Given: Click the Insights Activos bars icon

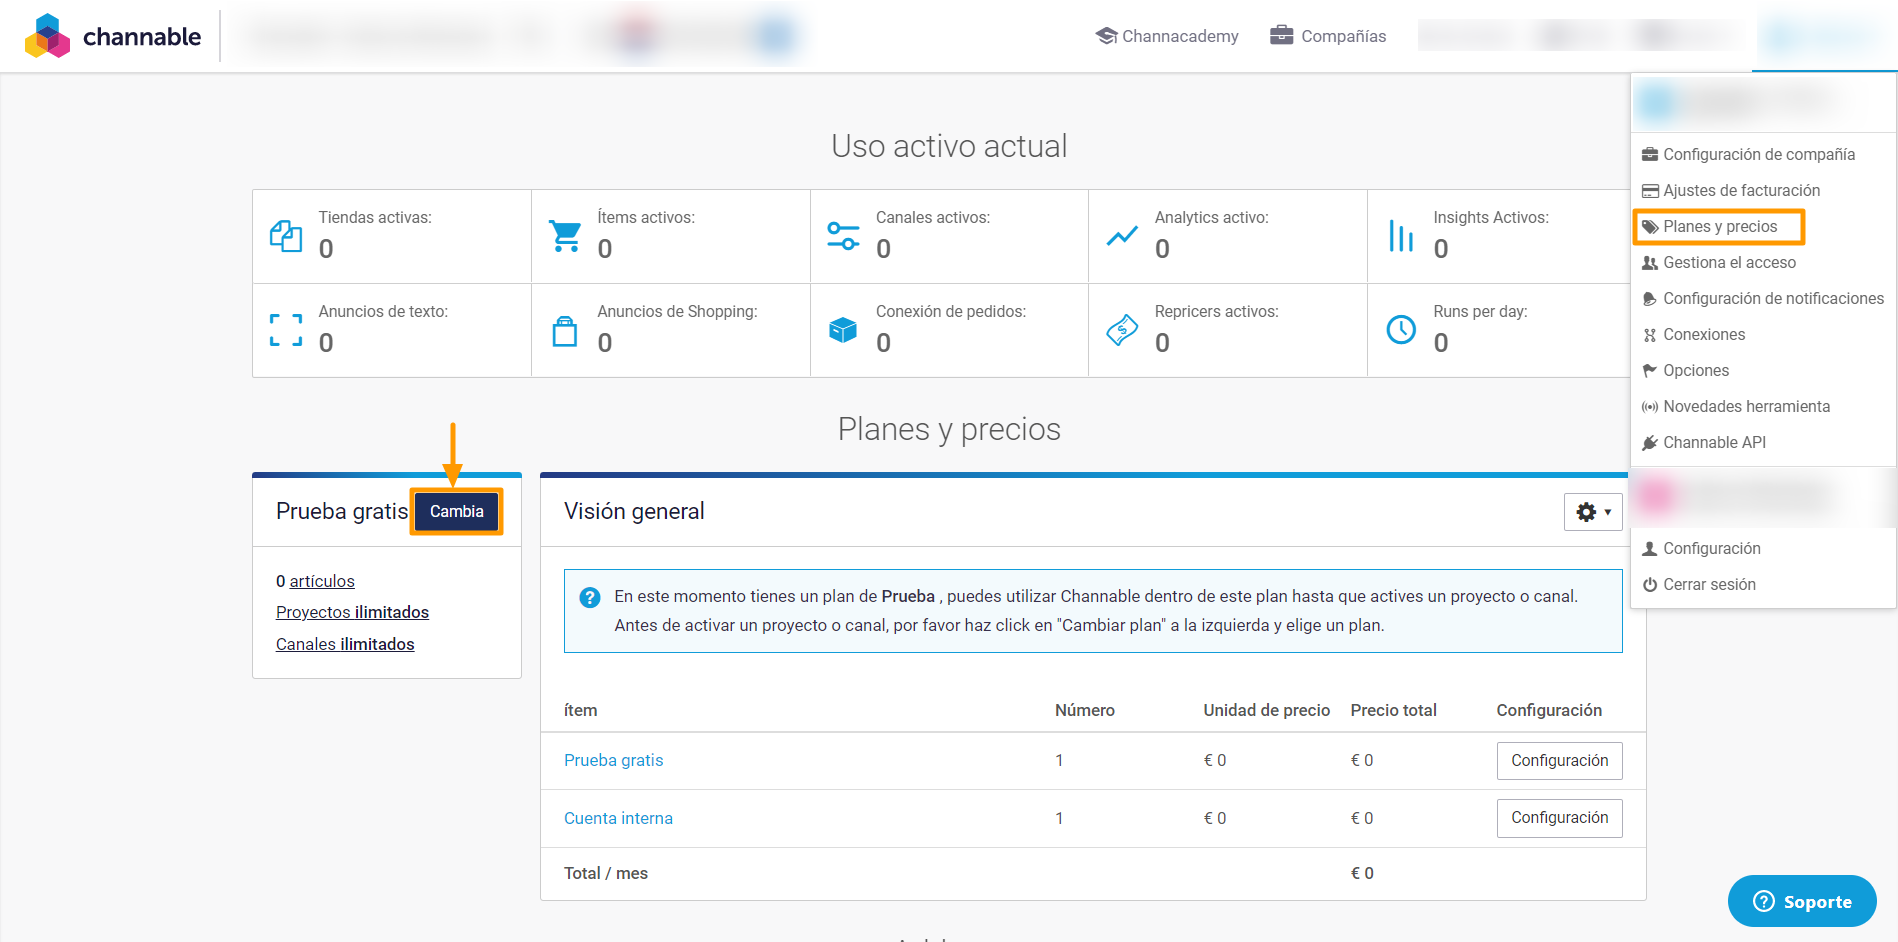Looking at the screenshot, I should point(1401,236).
